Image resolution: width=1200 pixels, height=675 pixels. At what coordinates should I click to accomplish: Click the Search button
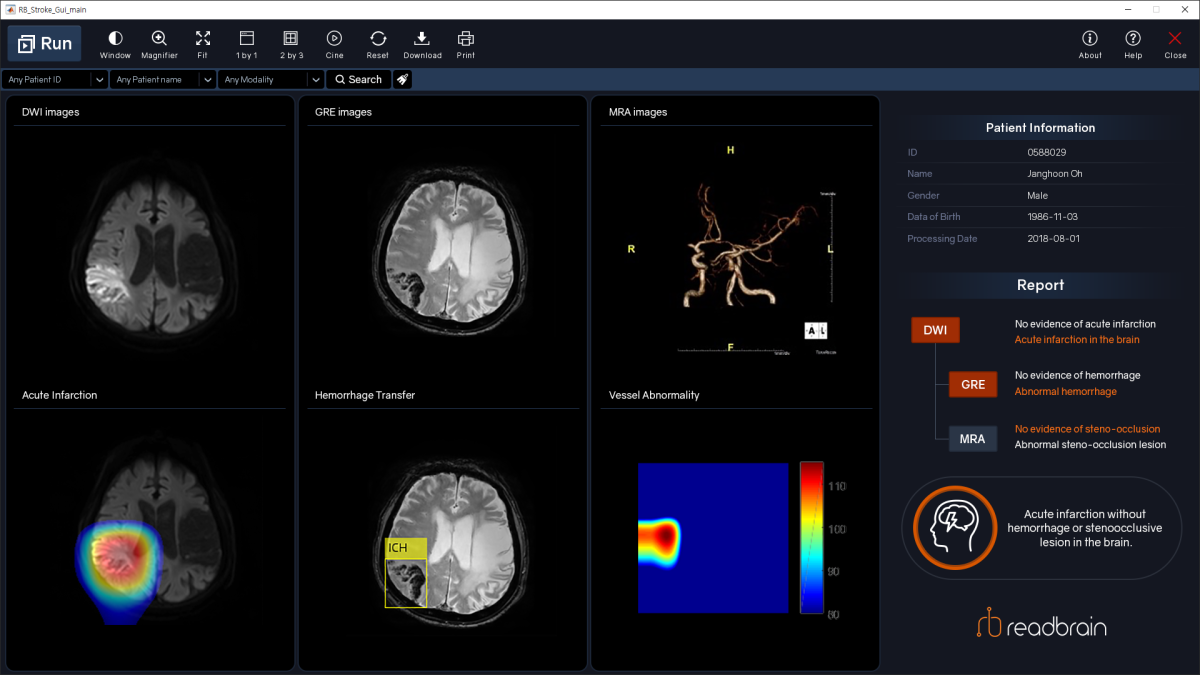coord(358,79)
